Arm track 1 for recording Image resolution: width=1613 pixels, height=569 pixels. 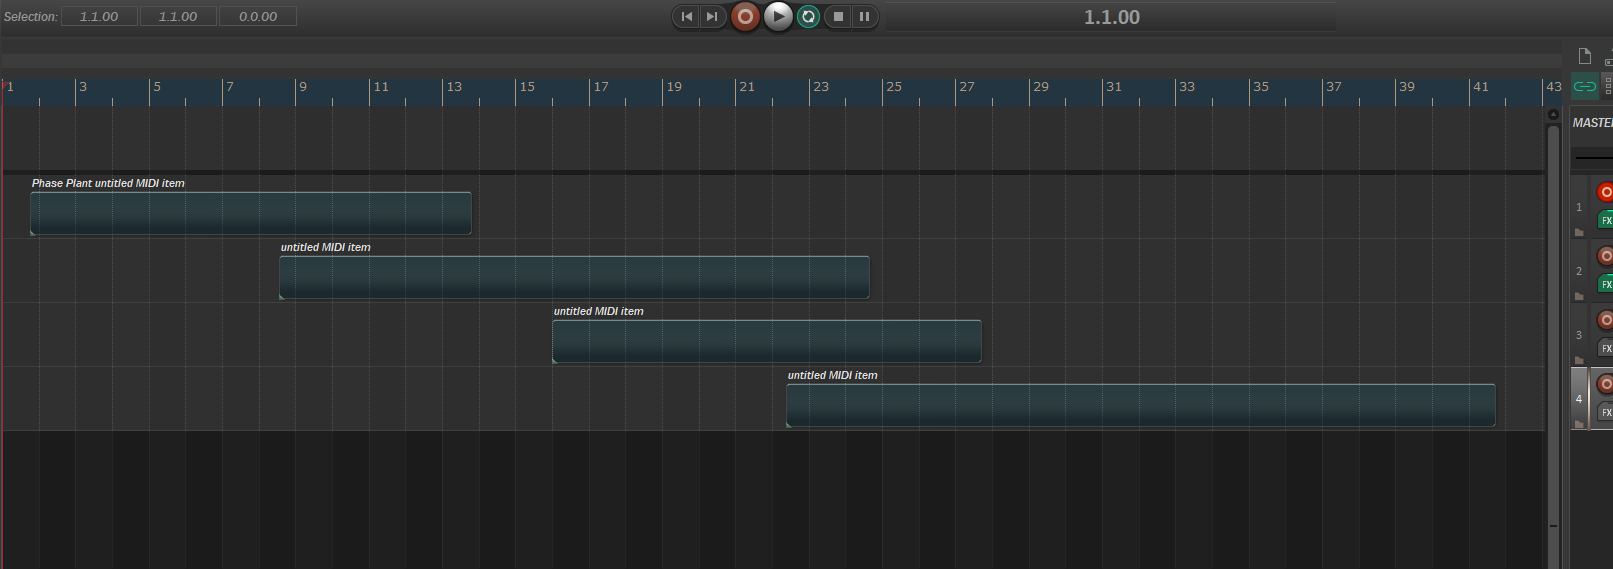click(x=1605, y=192)
